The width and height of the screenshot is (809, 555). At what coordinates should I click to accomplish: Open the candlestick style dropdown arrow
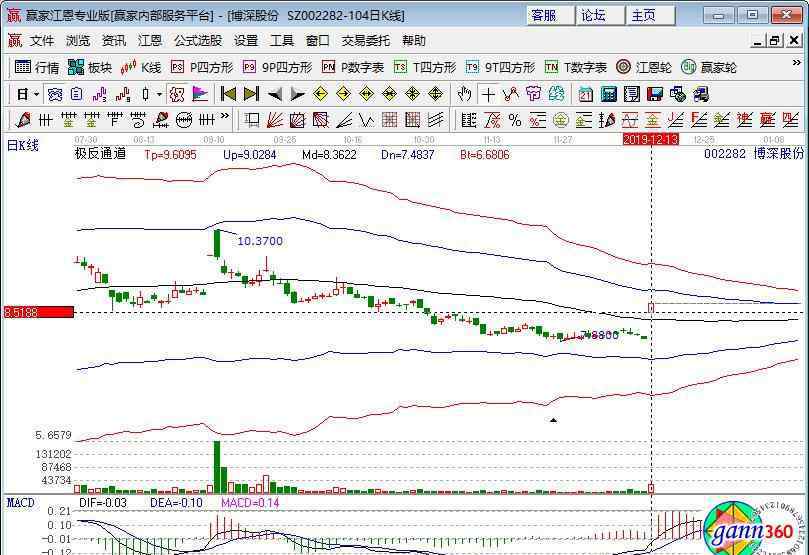point(159,94)
